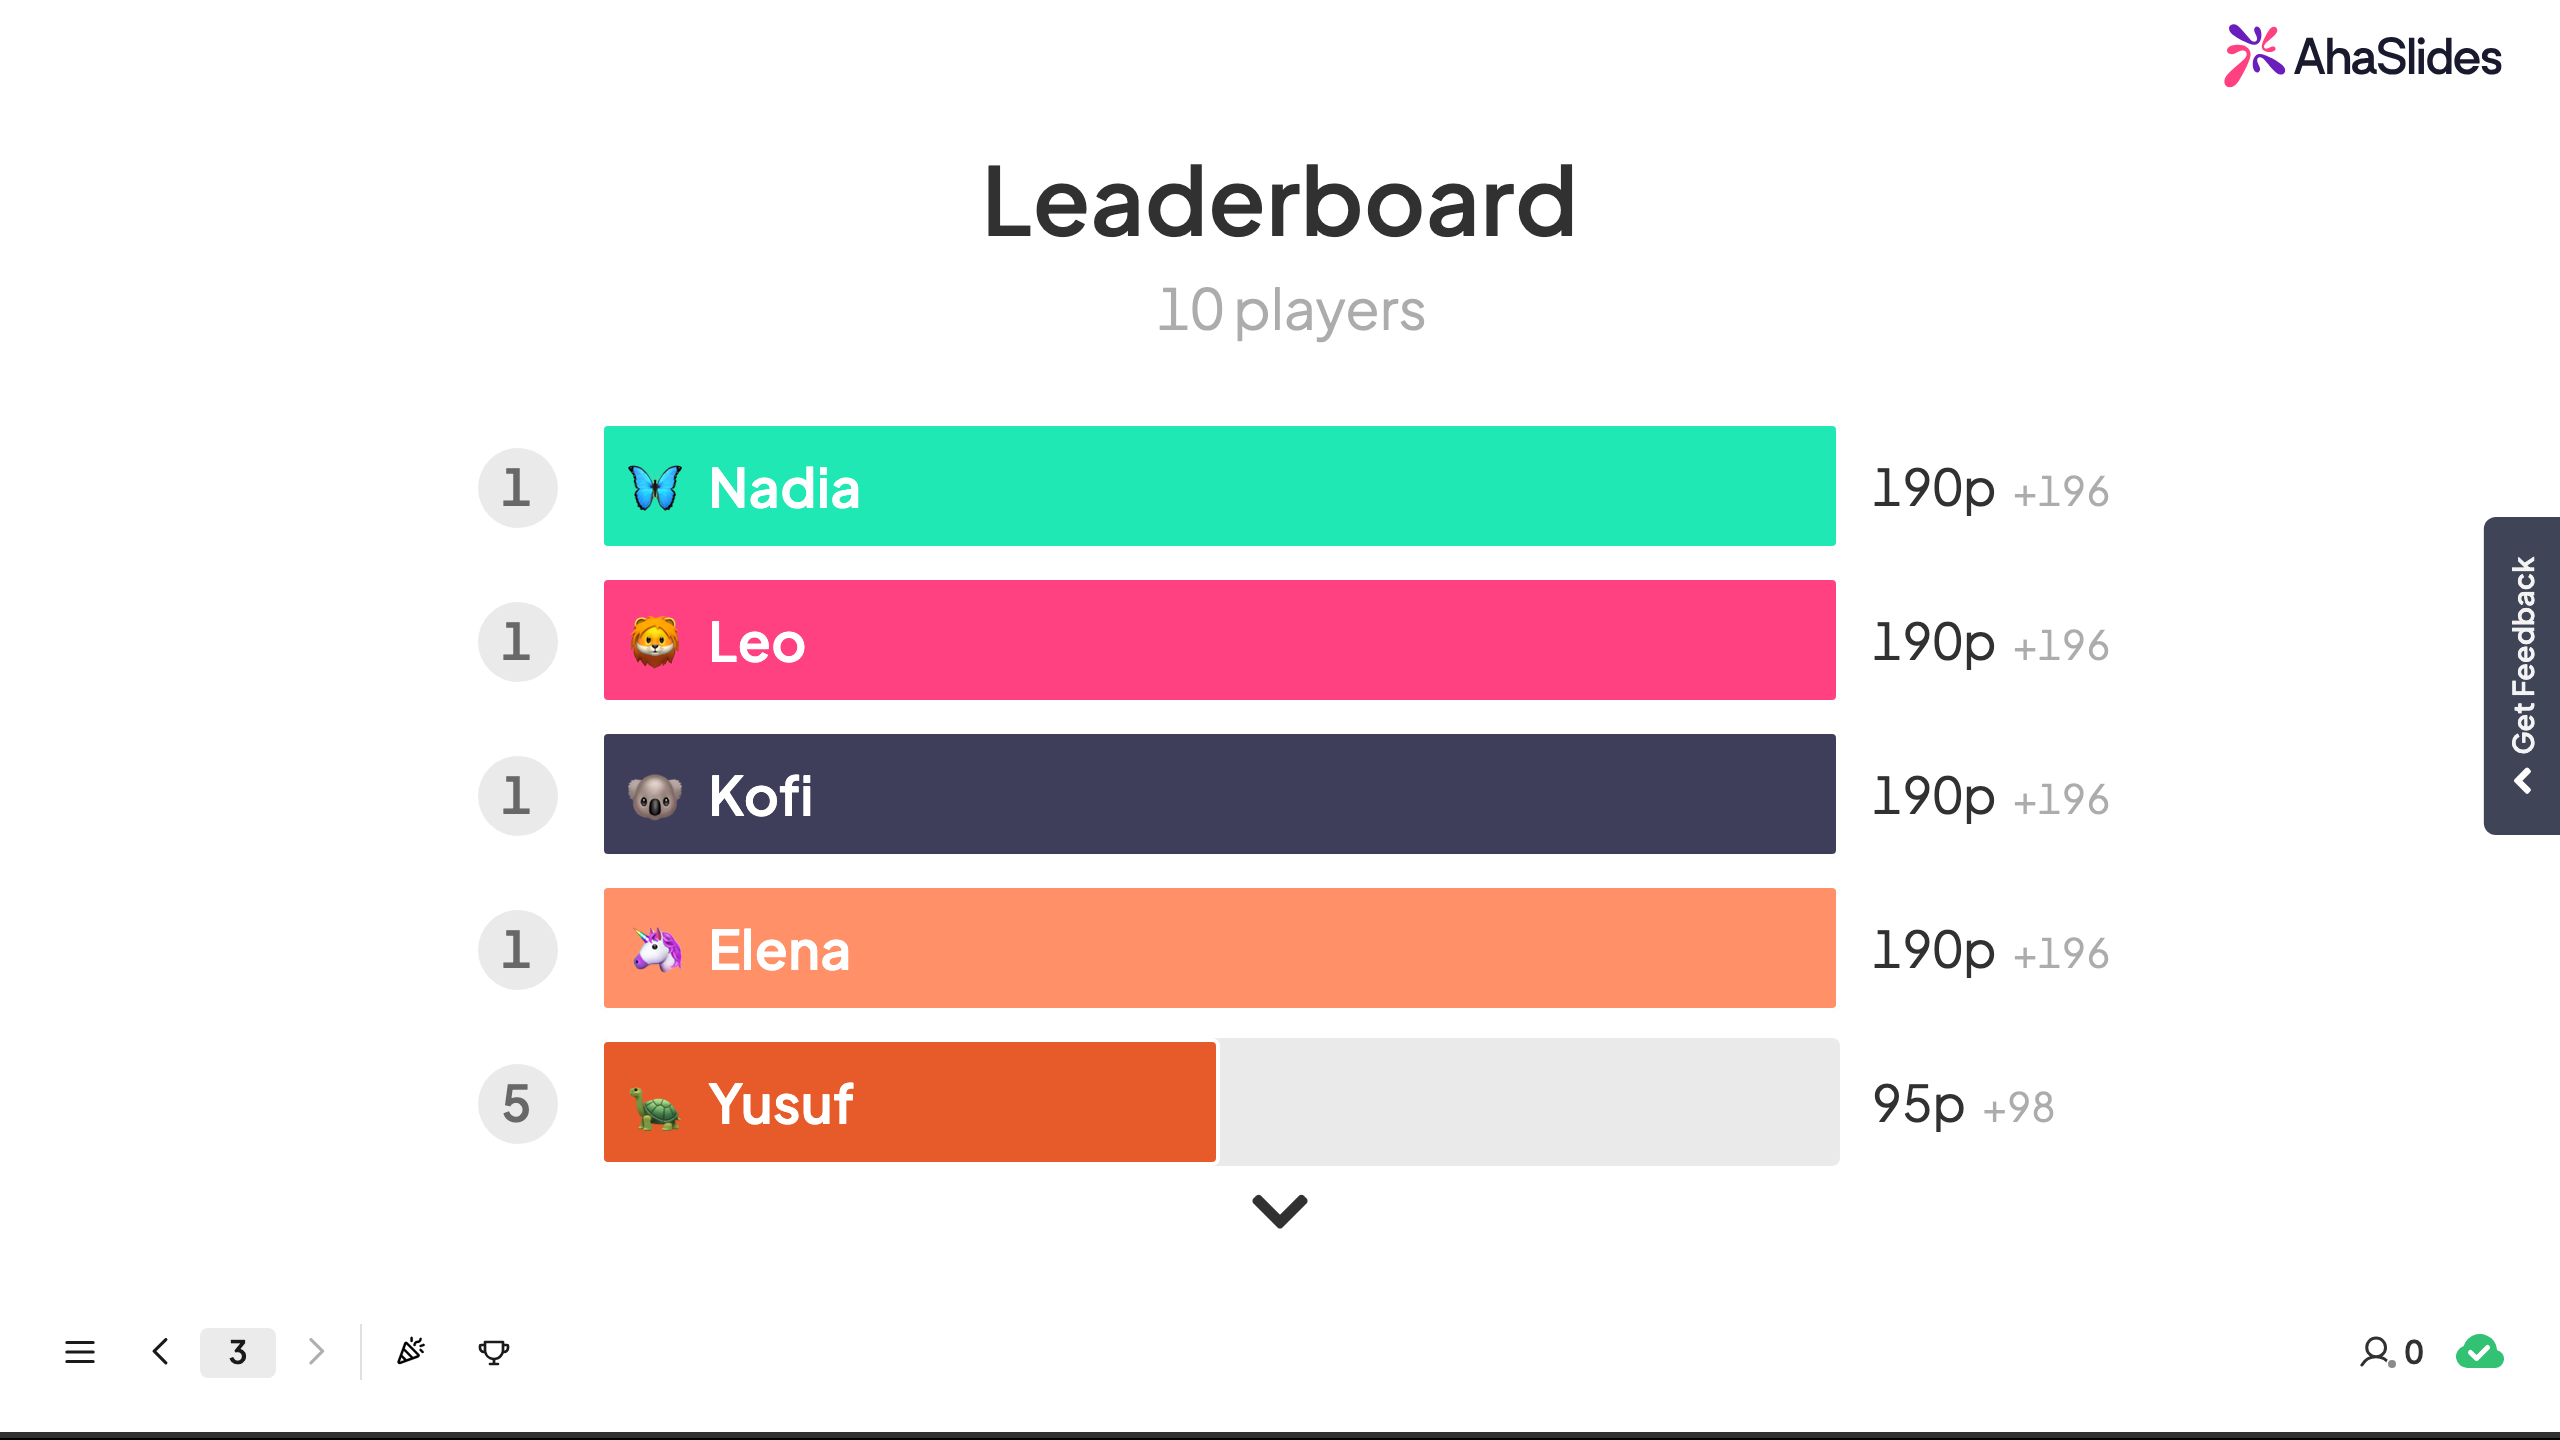The width and height of the screenshot is (2560, 1440).
Task: Select Leo's pink leaderboard bar
Action: [x=1220, y=640]
